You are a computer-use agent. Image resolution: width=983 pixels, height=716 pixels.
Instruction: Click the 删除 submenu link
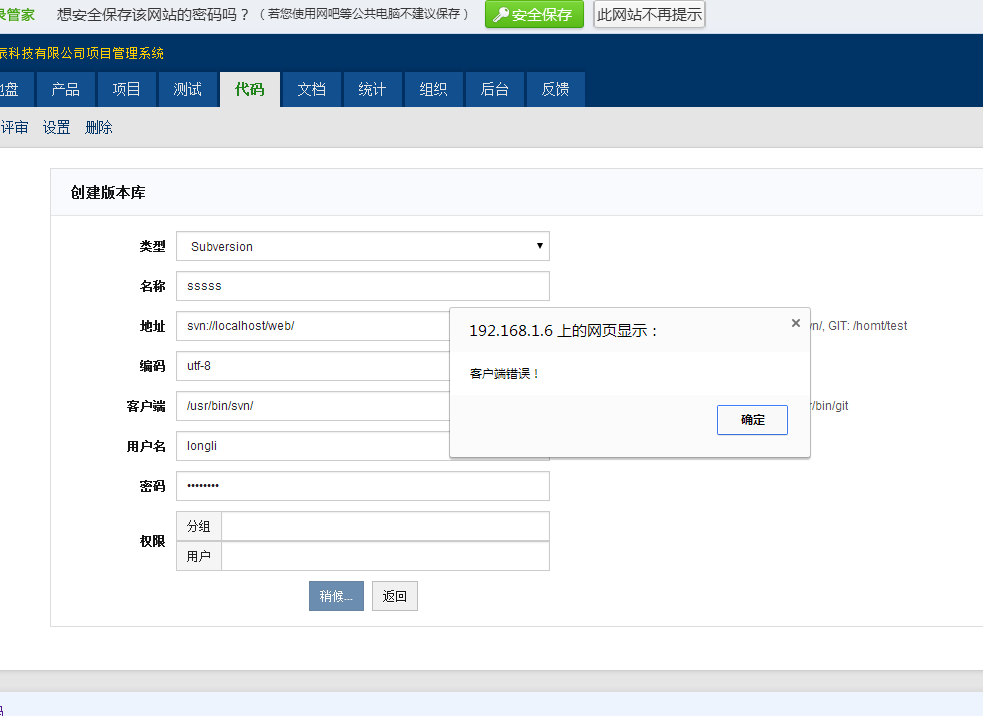pos(98,127)
